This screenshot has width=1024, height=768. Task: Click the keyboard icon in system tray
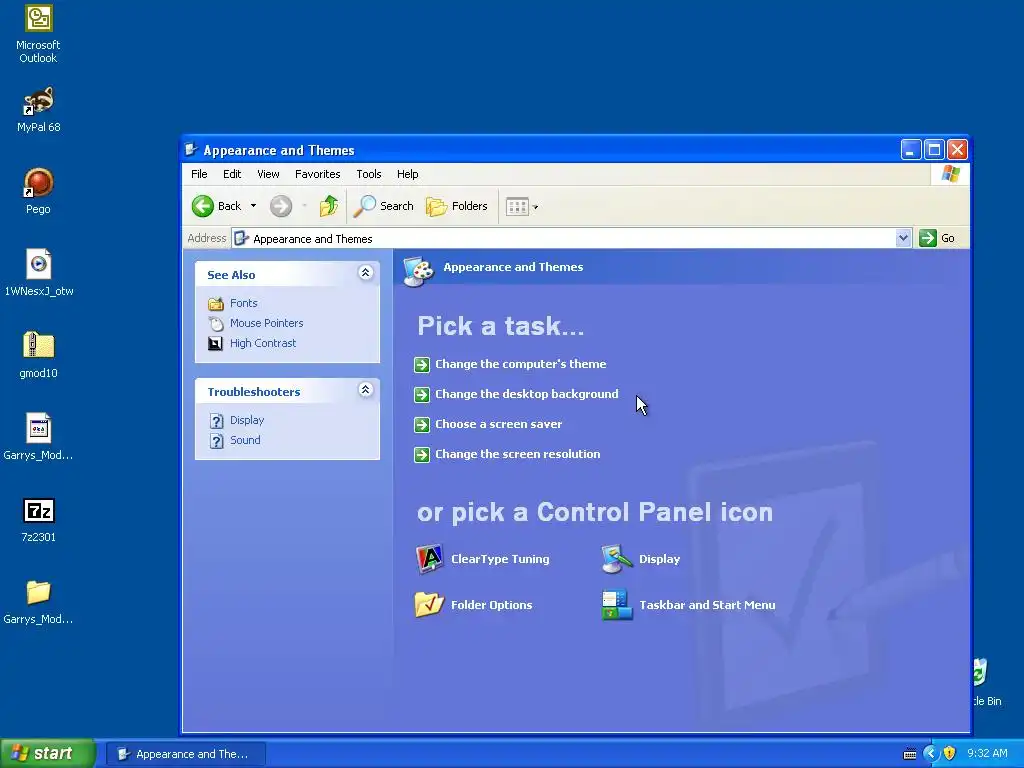point(909,754)
